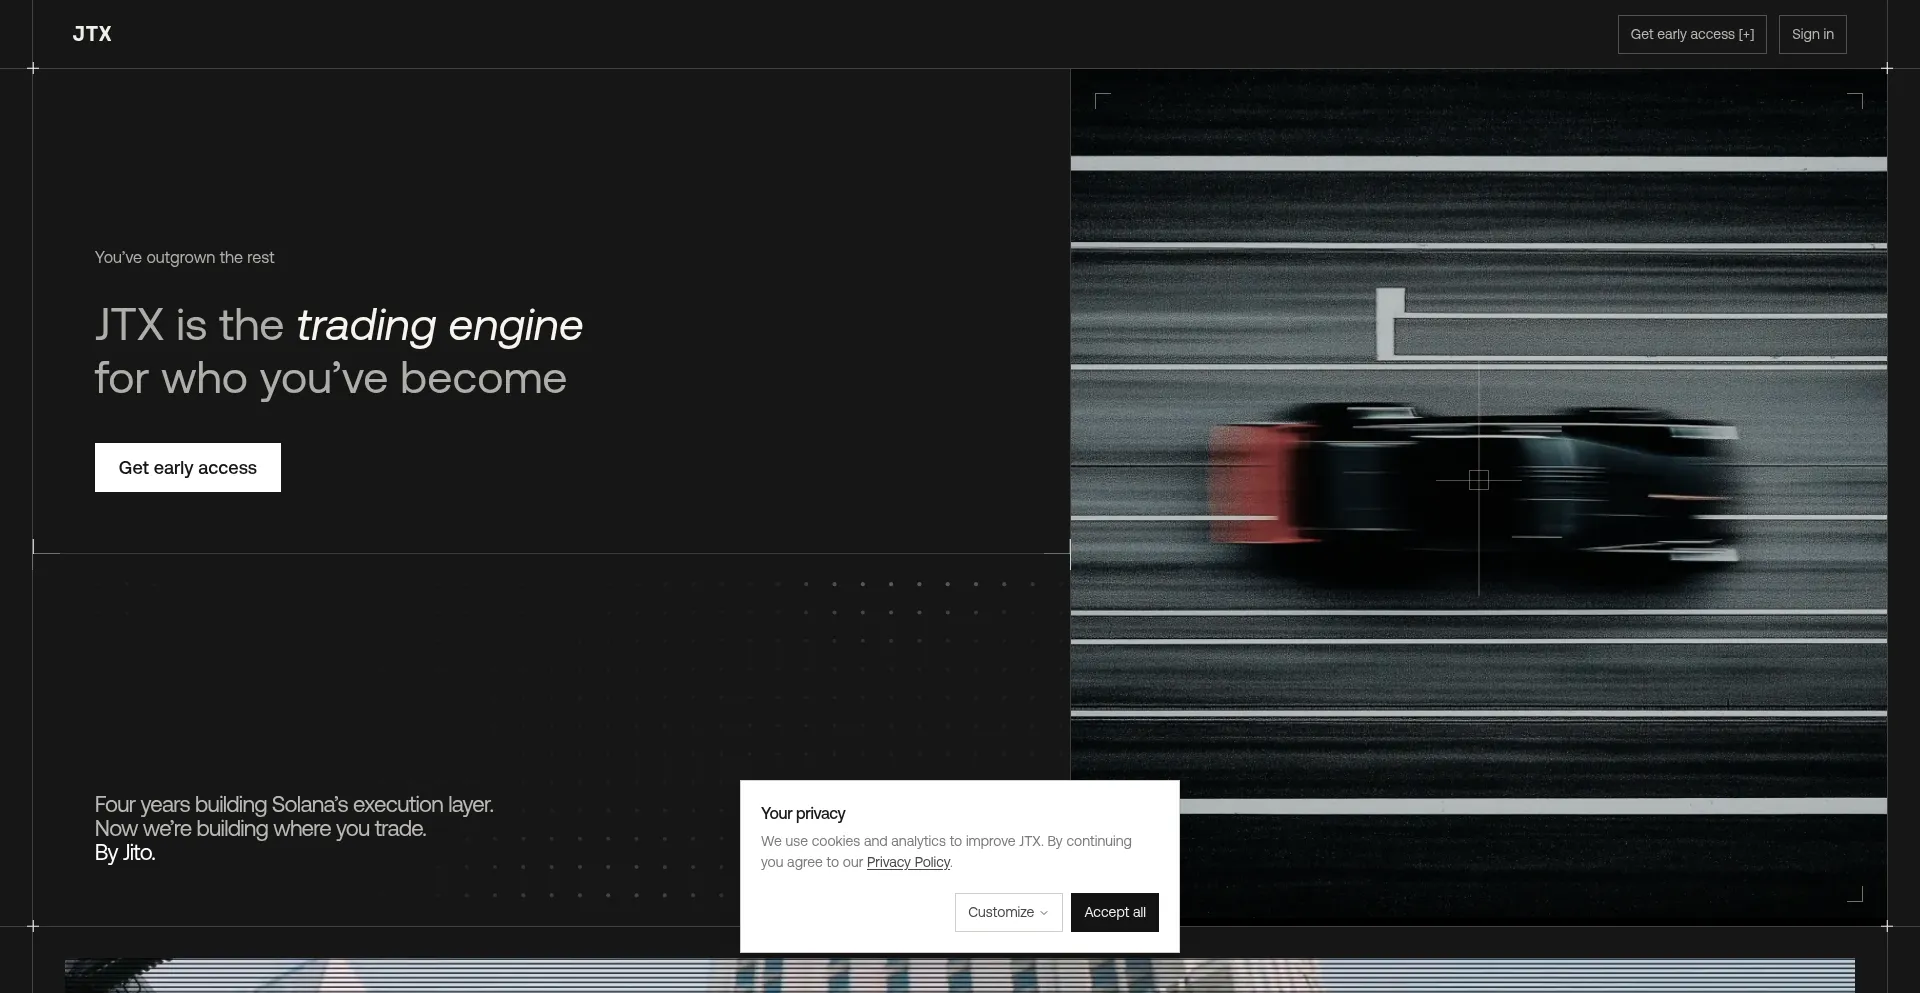Click the blurred race car hero image
This screenshot has width=1920, height=993.
point(1478,497)
